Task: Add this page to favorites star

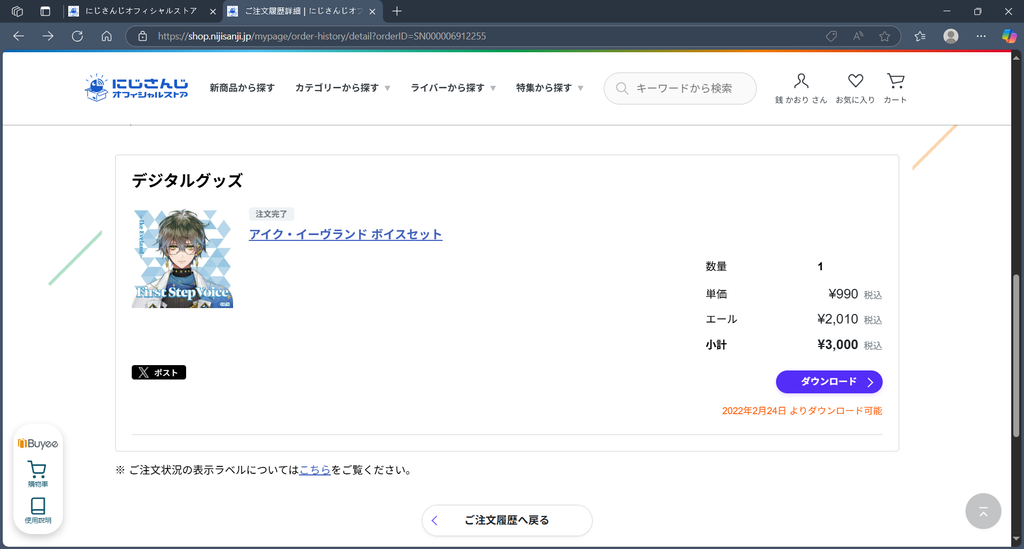Action: click(x=884, y=36)
